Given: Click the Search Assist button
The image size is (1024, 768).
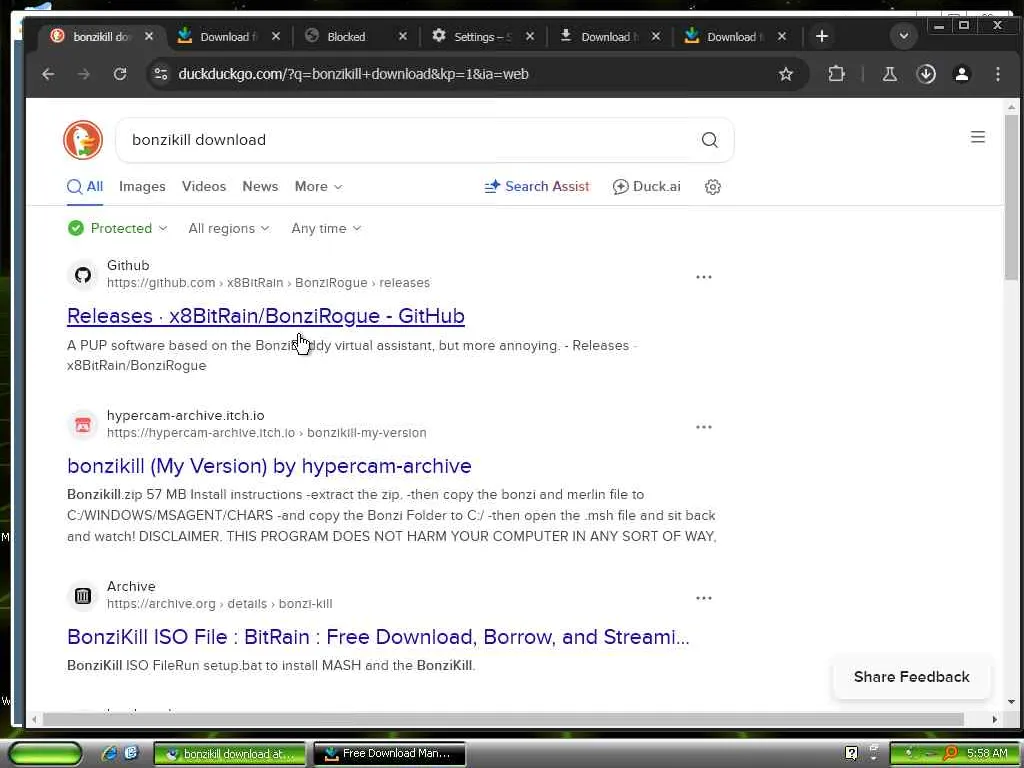Looking at the screenshot, I should click(x=537, y=187).
